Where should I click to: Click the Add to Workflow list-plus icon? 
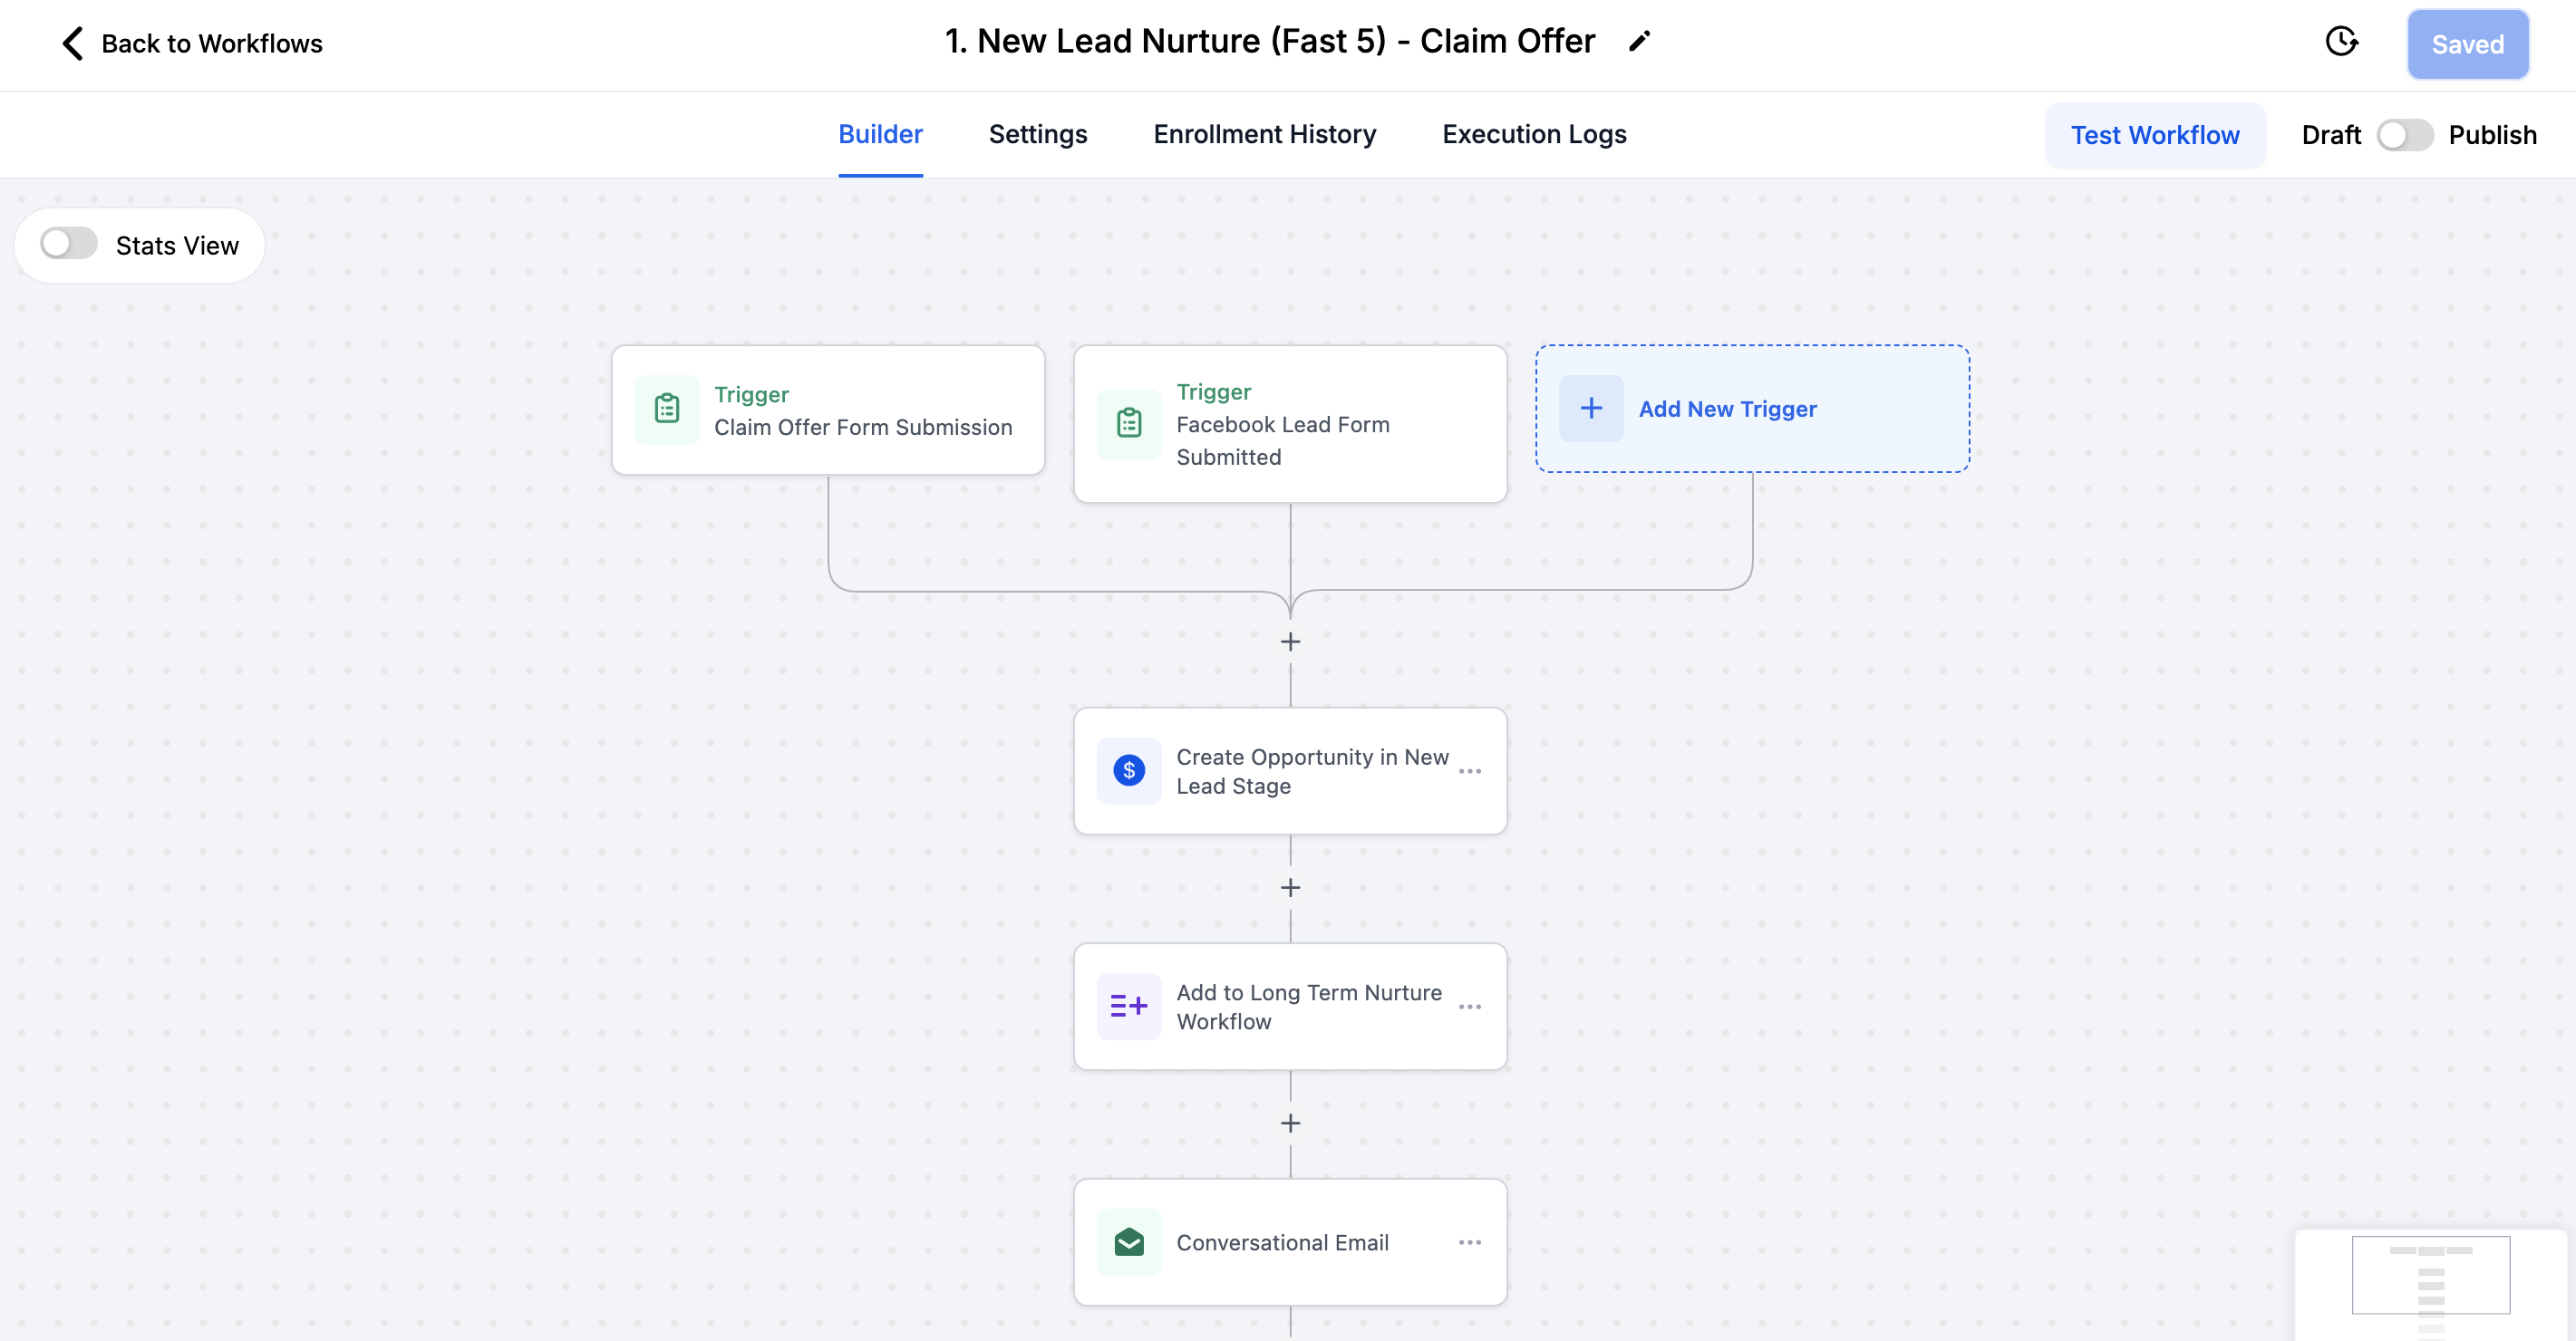(1129, 1006)
